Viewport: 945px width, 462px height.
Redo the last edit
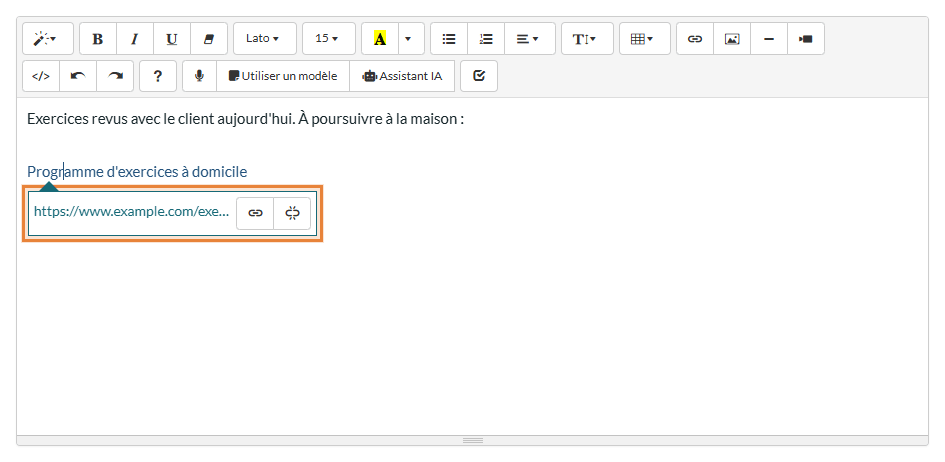click(115, 76)
